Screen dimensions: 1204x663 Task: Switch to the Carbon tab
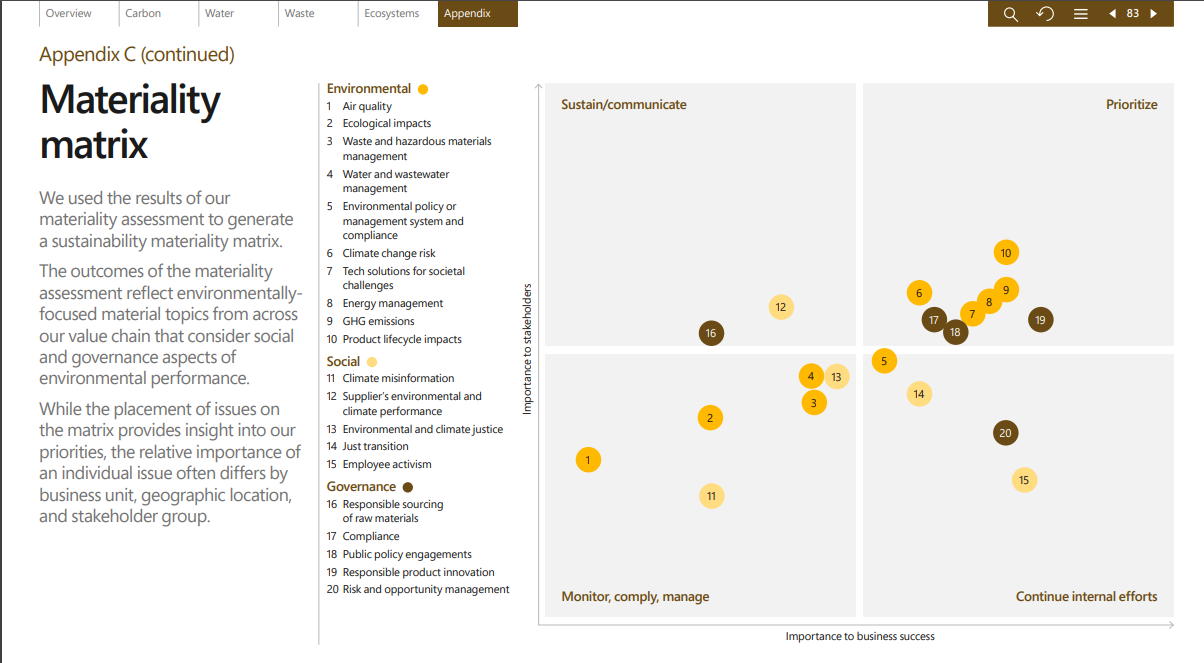click(143, 14)
